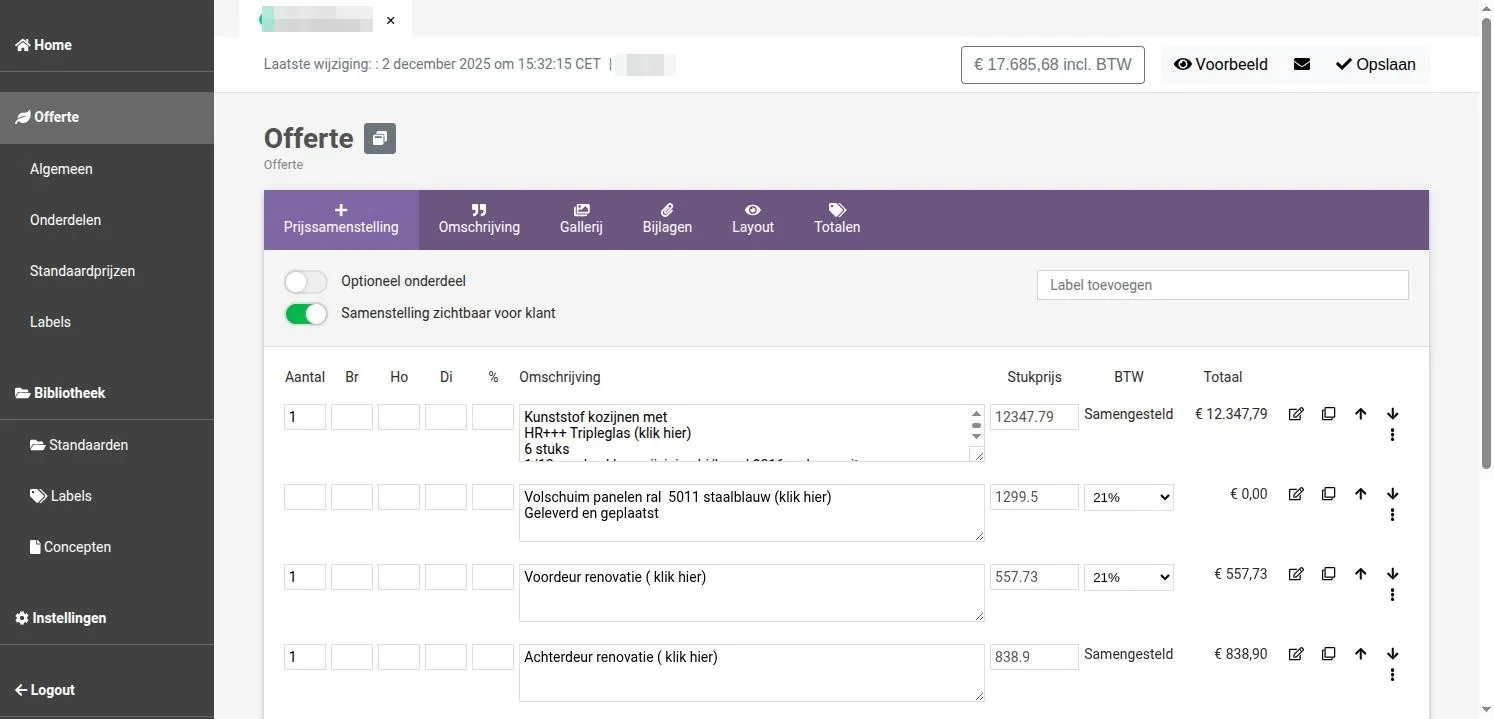
Task: Open the Bijlagen tab
Action: click(x=667, y=220)
